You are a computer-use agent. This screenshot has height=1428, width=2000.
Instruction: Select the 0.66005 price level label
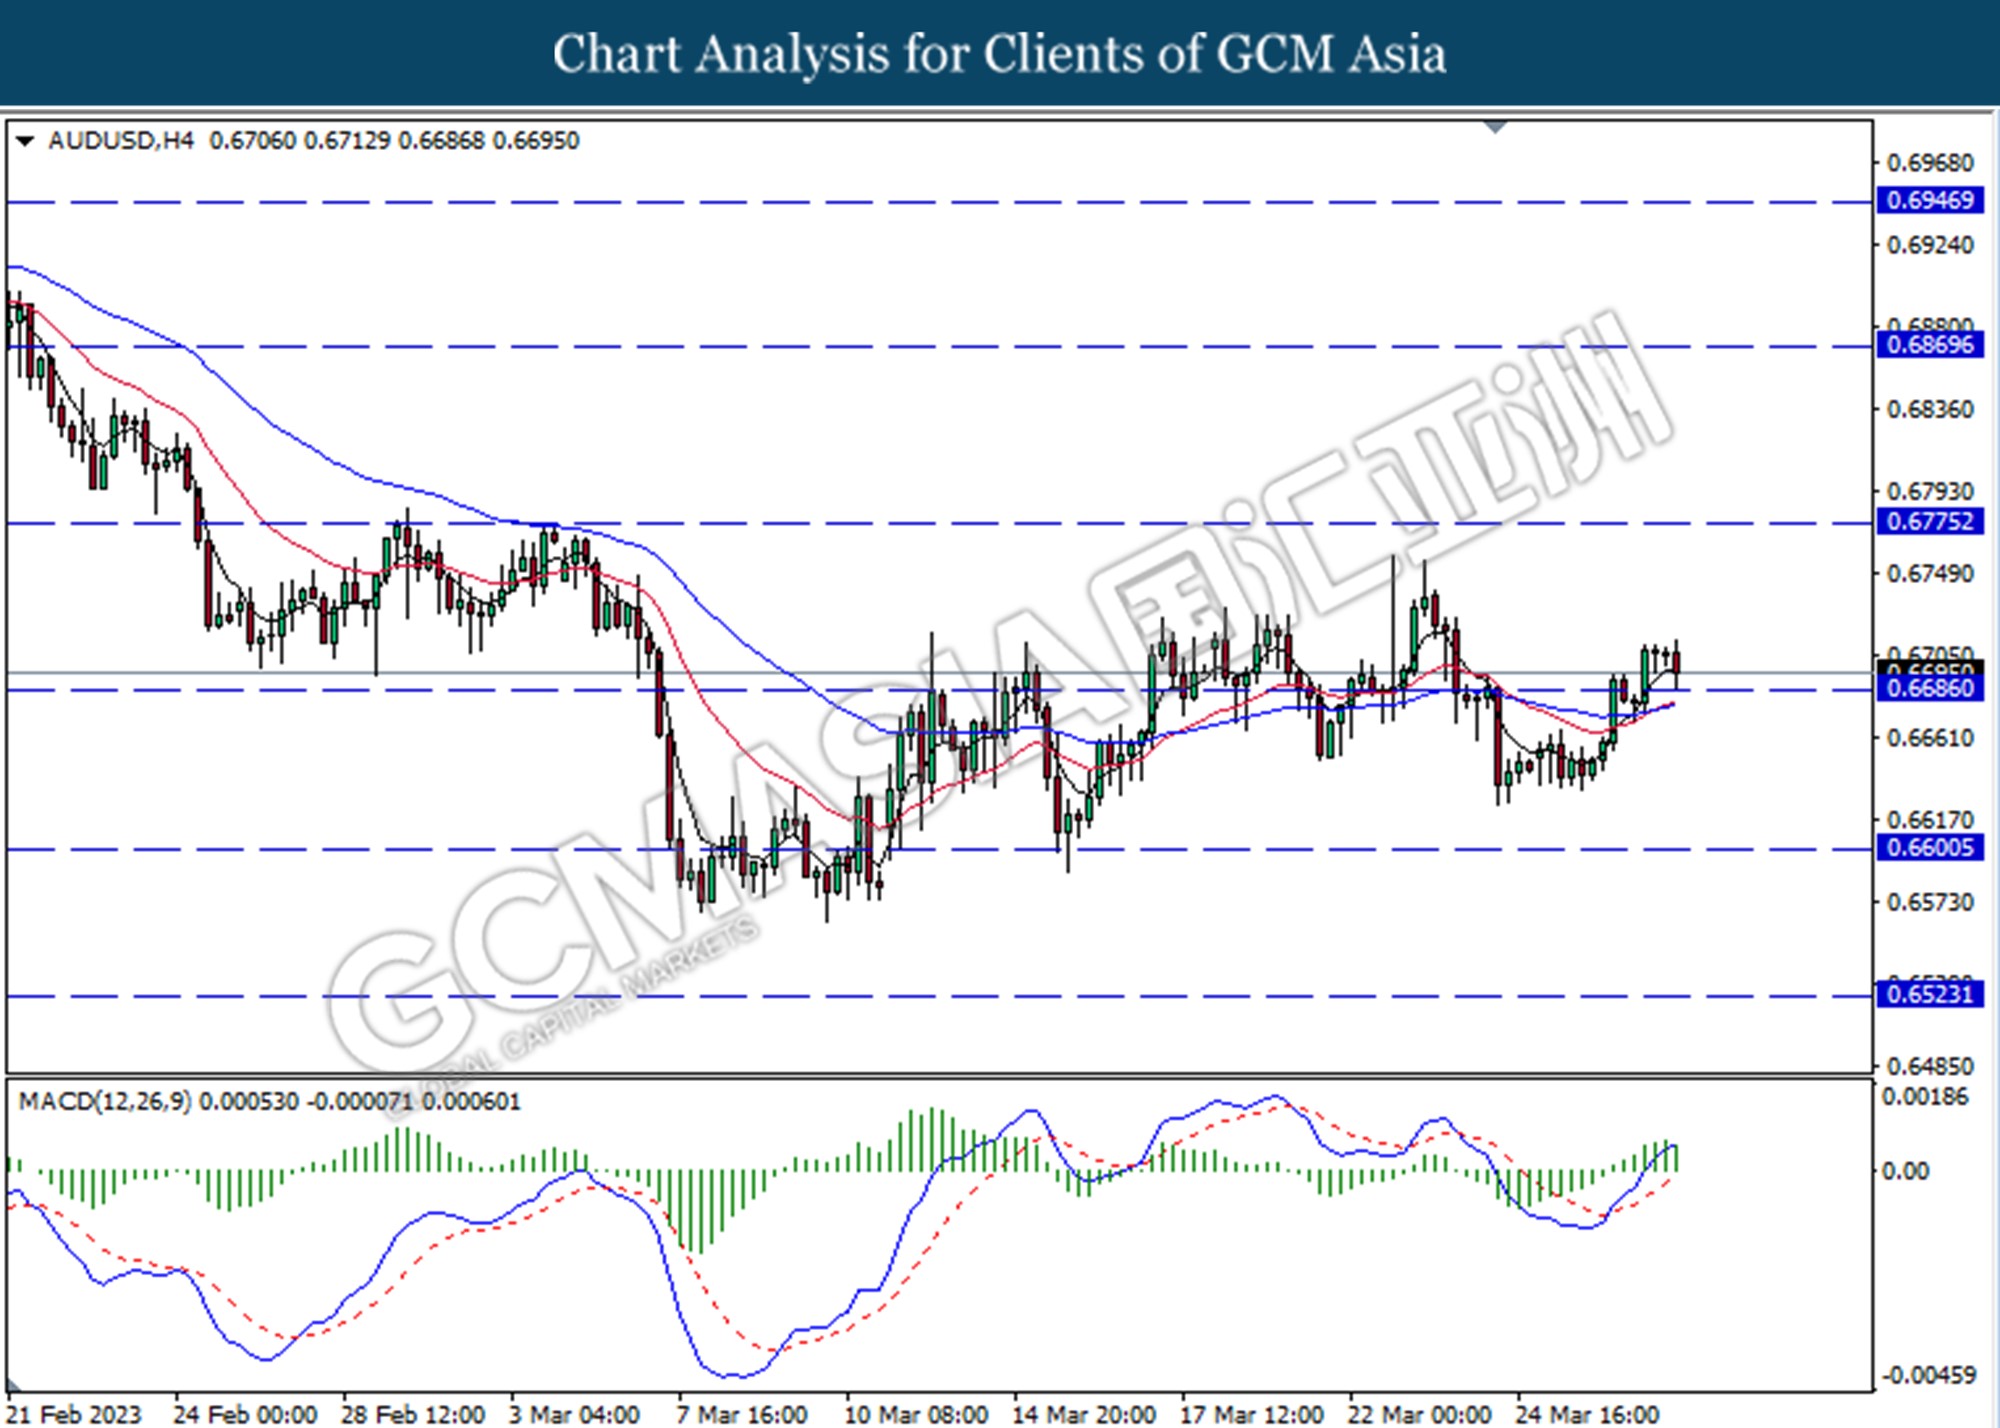click(1930, 849)
